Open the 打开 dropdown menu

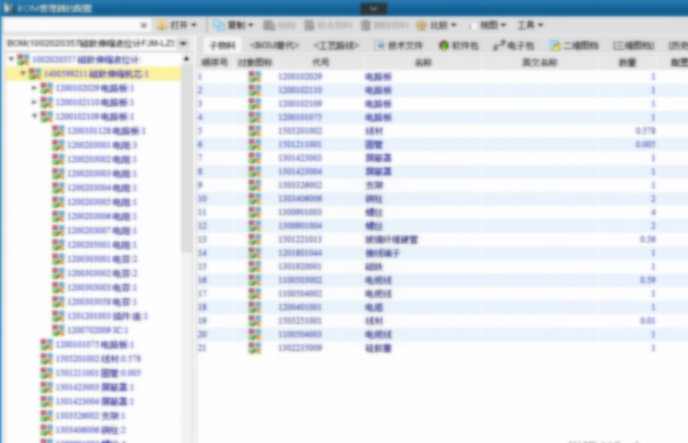[194, 25]
